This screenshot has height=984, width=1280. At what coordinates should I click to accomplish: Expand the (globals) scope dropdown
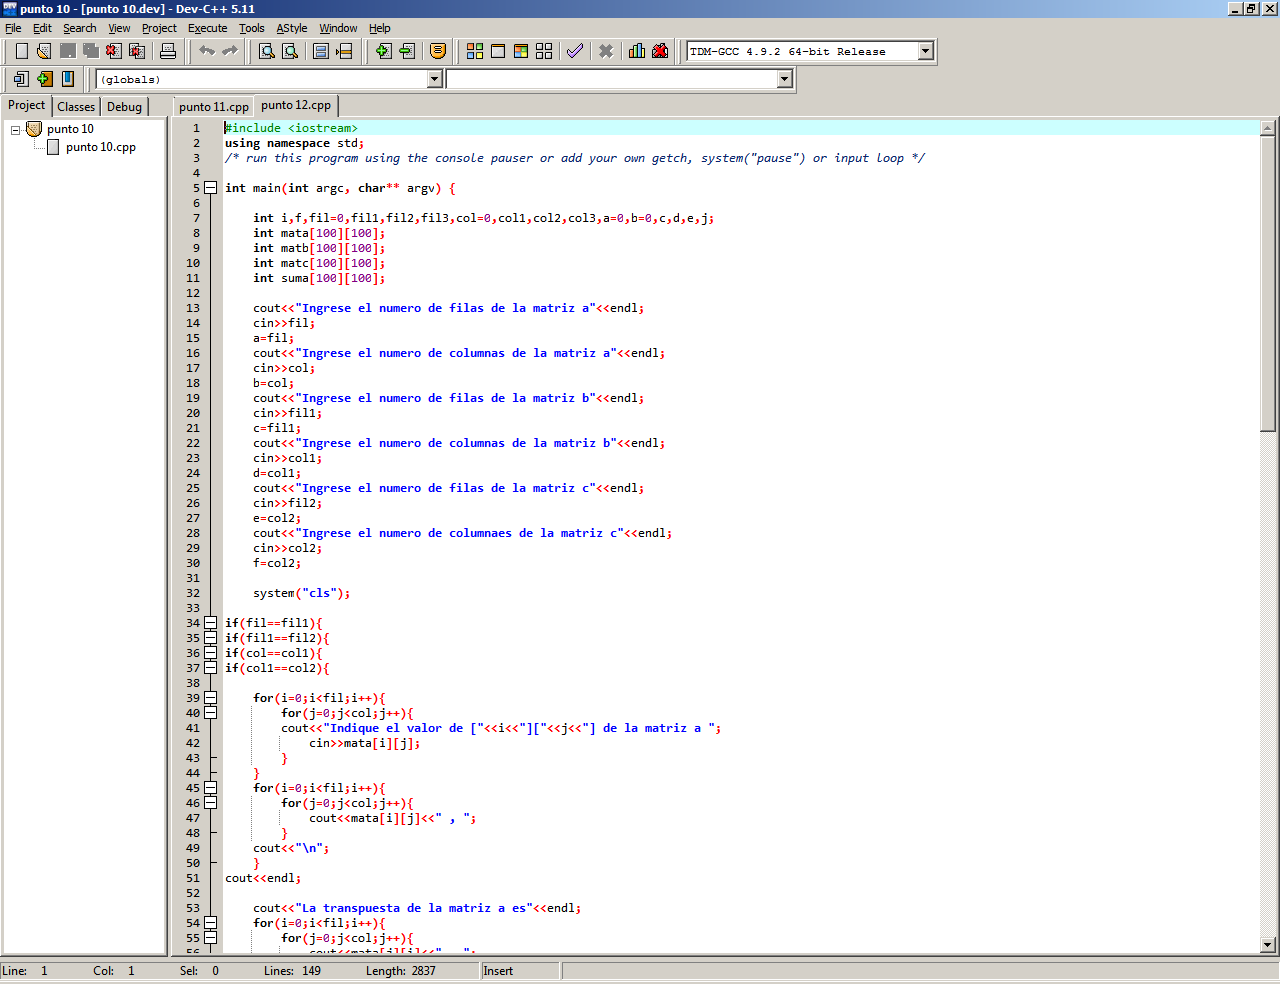pos(434,79)
